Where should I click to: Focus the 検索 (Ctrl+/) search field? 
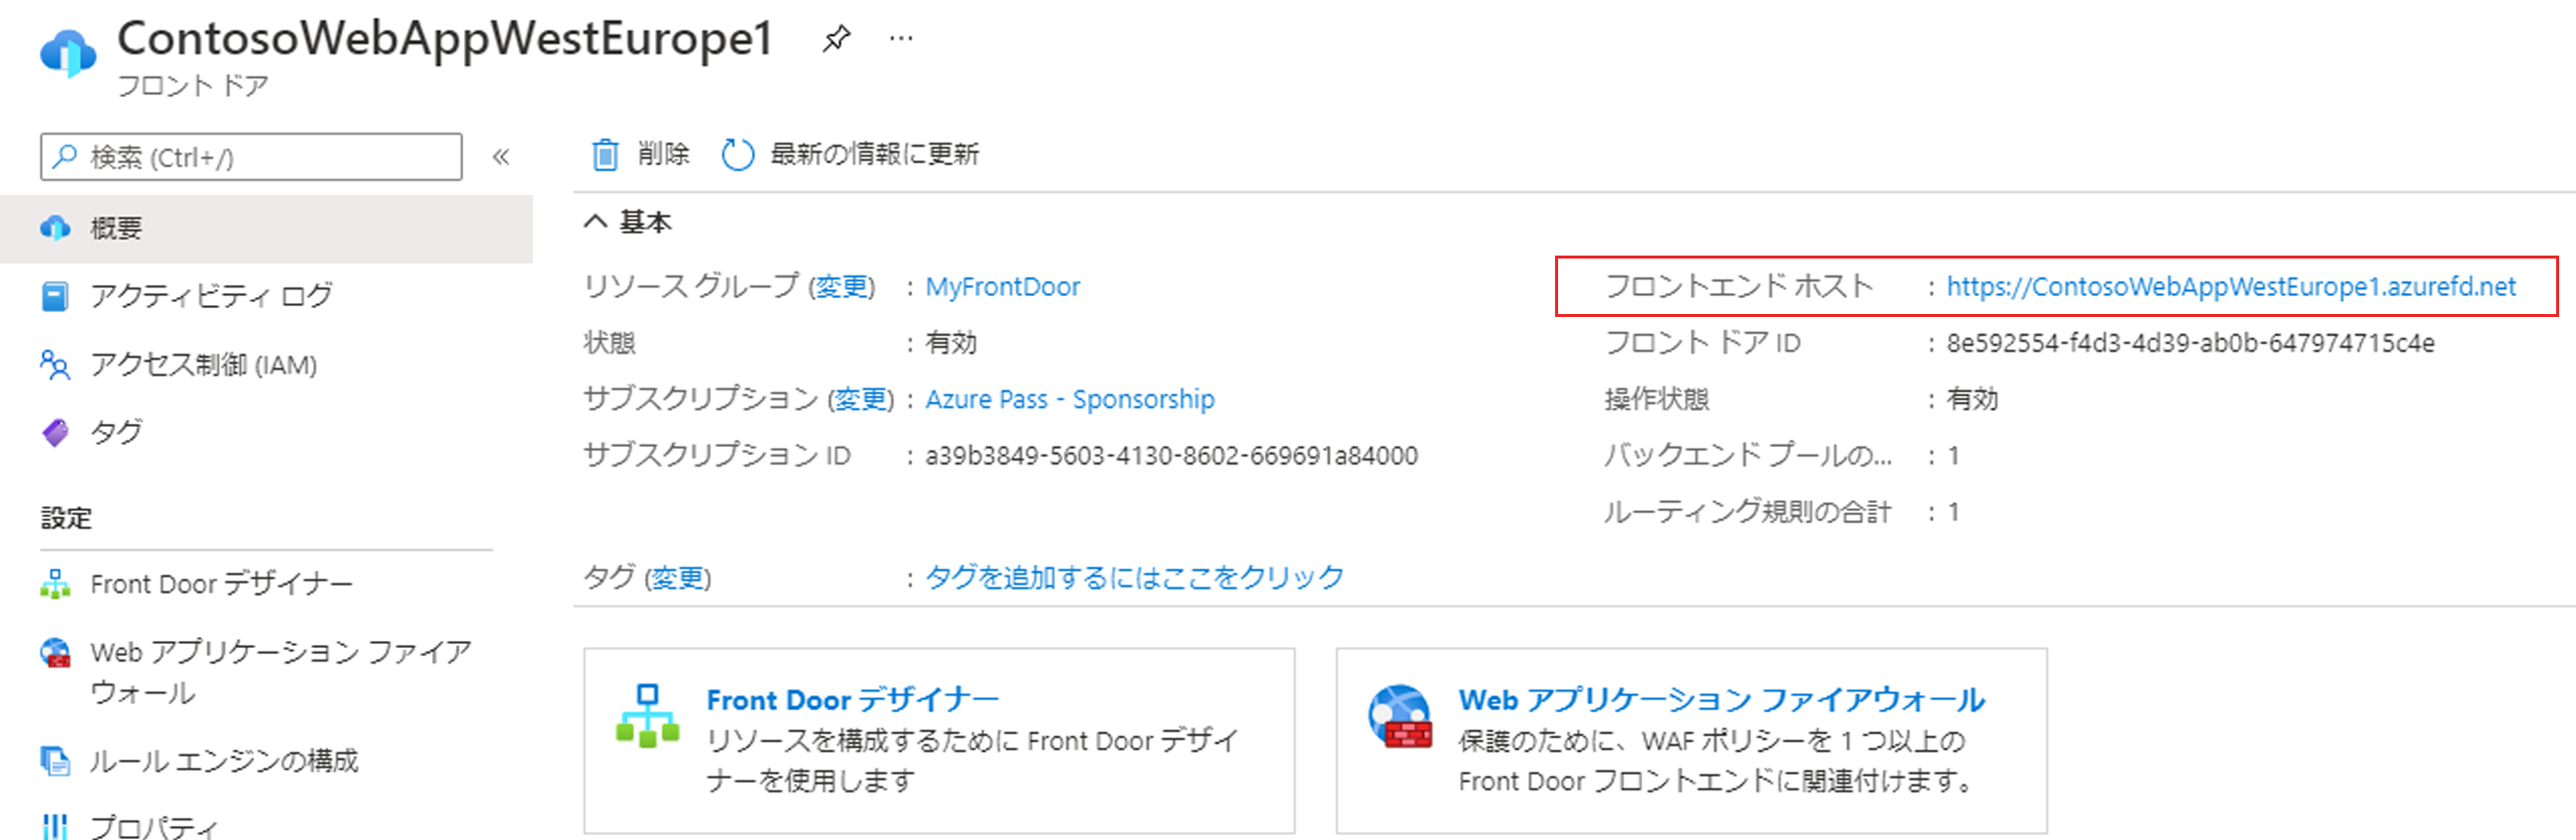251,157
